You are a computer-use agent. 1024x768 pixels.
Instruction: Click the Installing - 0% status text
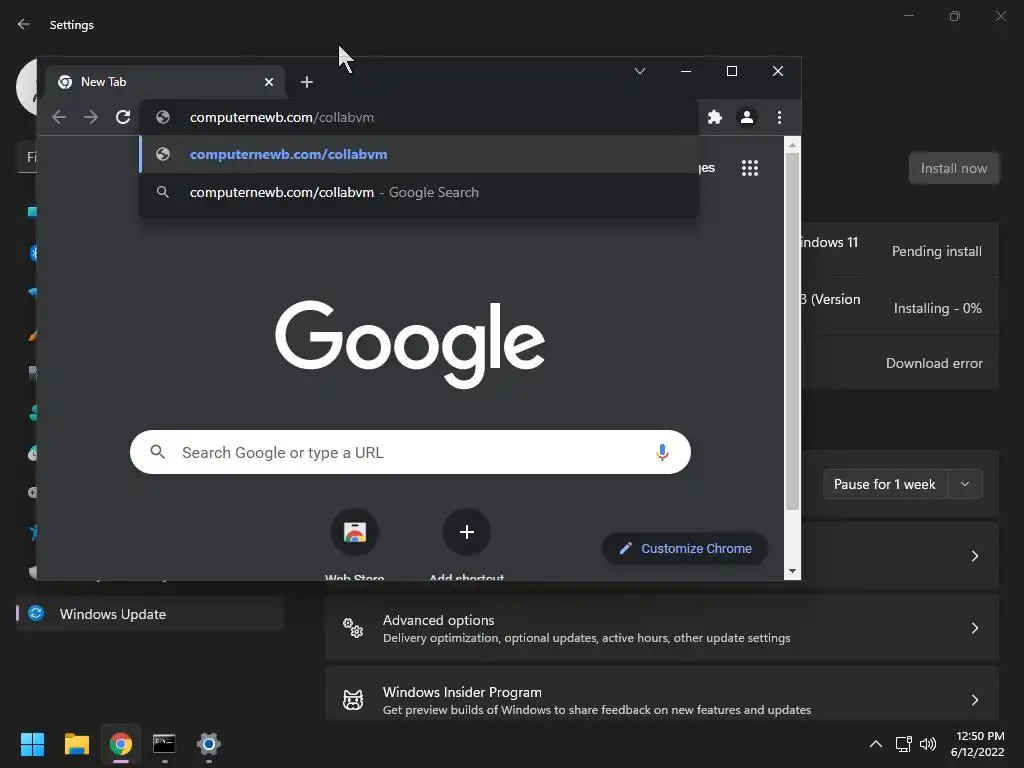[937, 308]
